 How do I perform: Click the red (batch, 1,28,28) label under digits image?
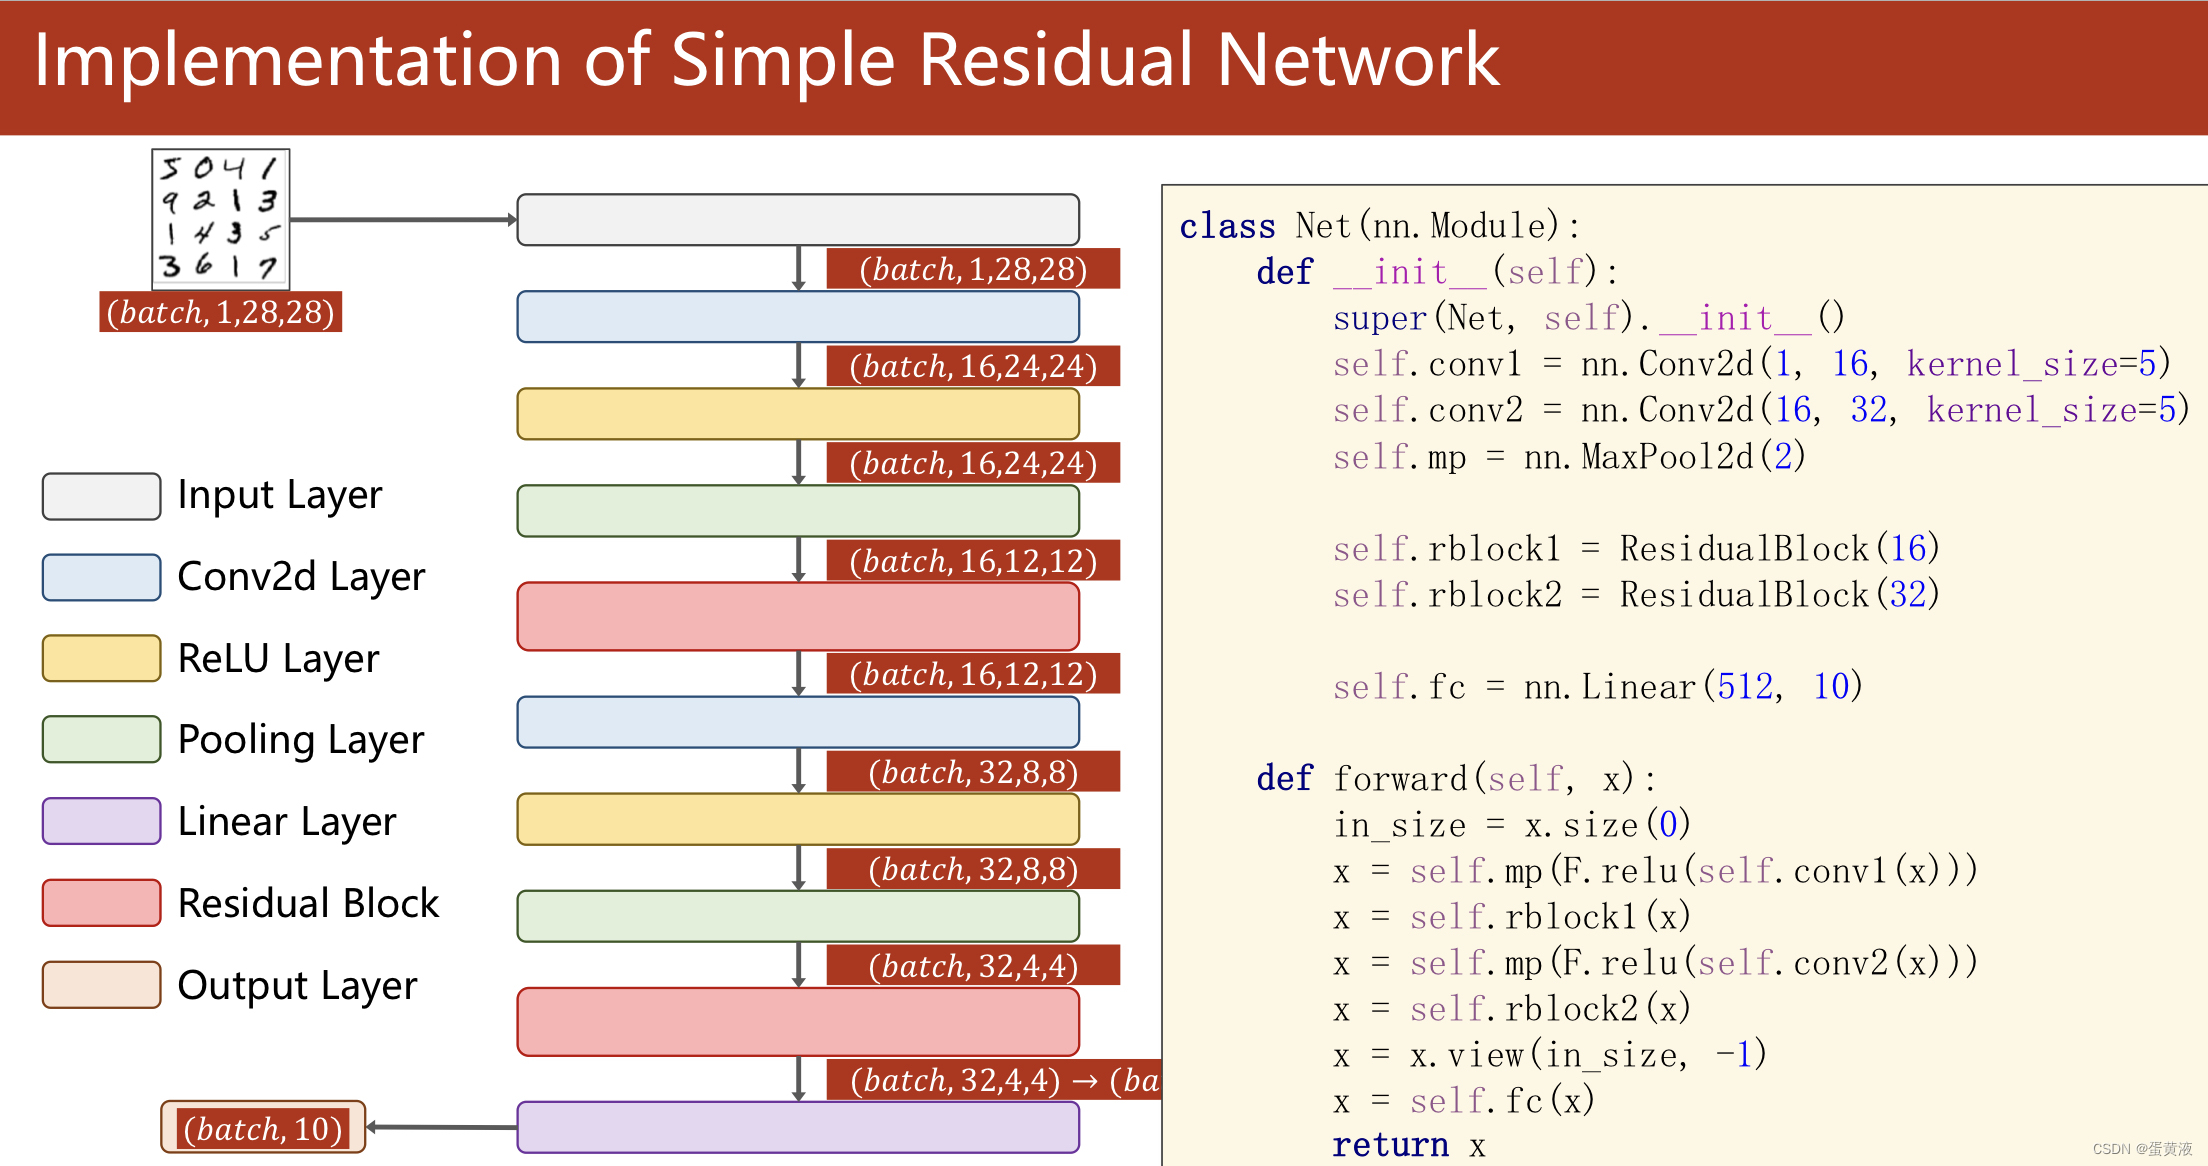(220, 312)
